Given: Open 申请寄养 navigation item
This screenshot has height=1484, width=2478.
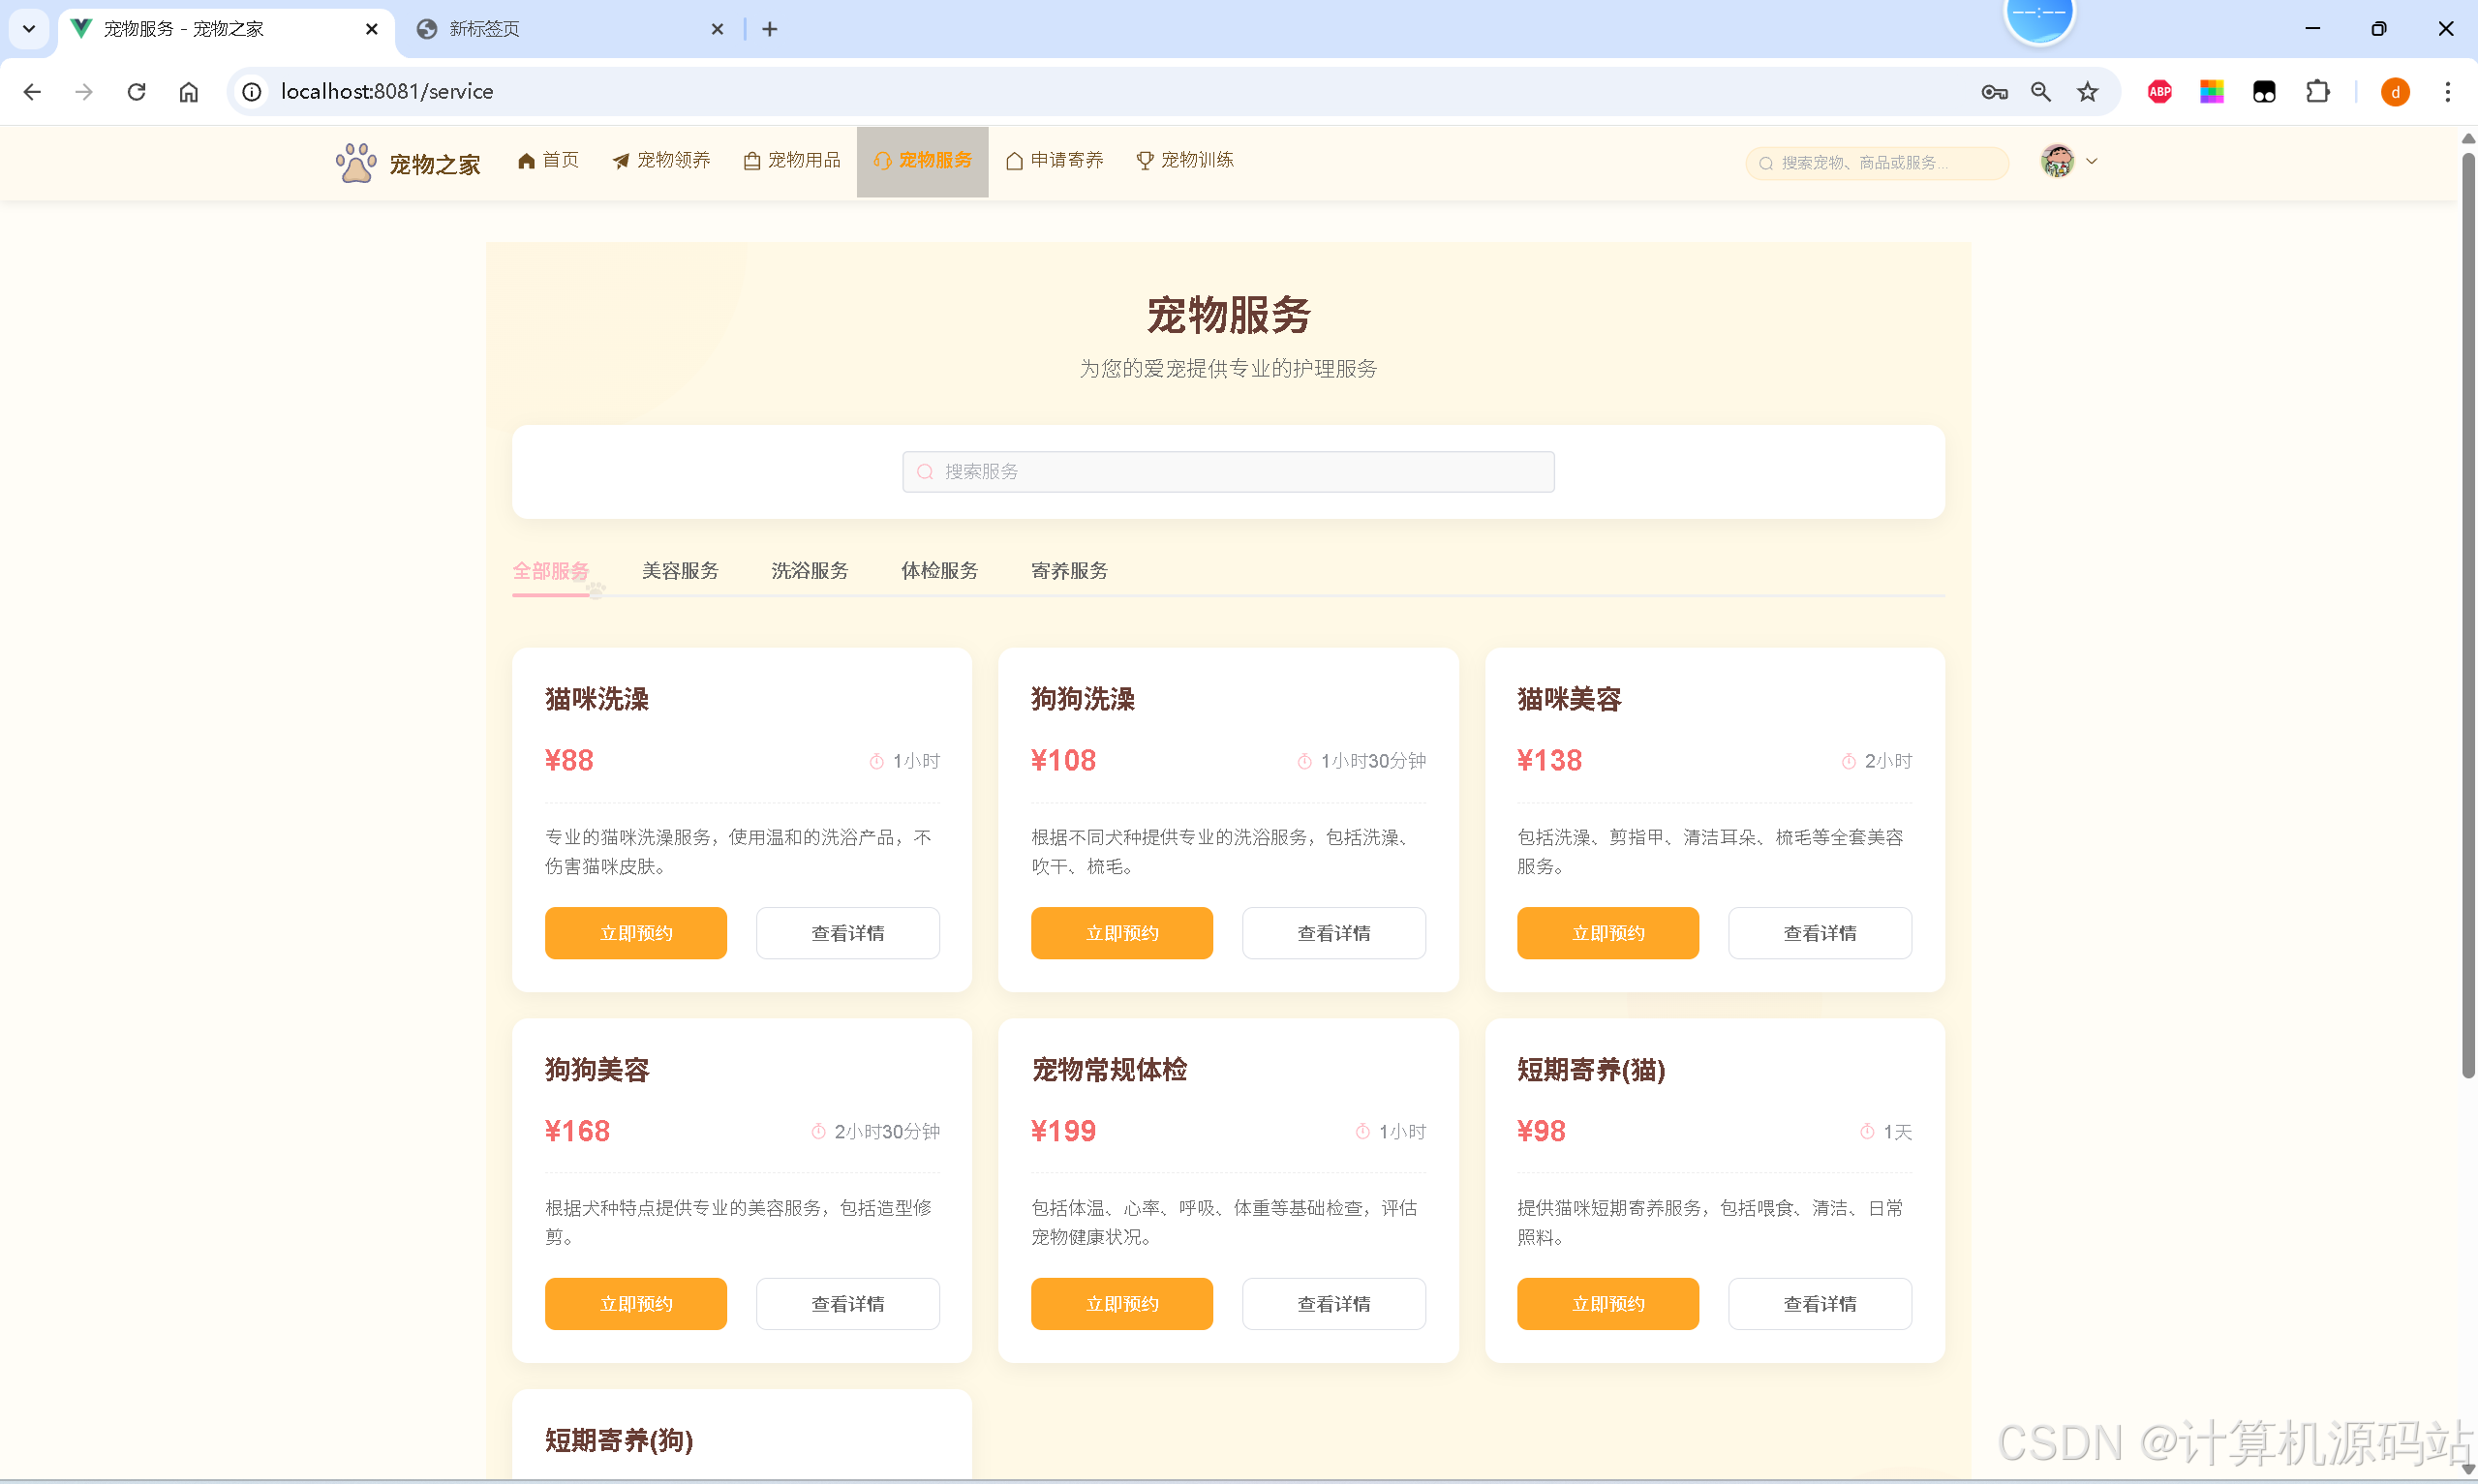Looking at the screenshot, I should pos(1054,161).
